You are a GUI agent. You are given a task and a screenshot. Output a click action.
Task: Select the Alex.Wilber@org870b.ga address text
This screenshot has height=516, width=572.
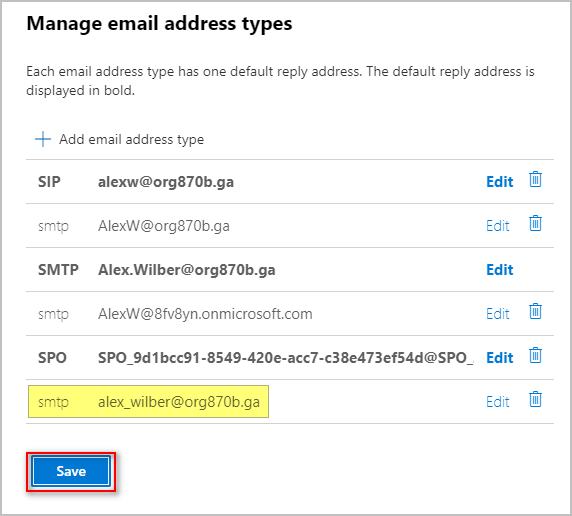pos(186,270)
